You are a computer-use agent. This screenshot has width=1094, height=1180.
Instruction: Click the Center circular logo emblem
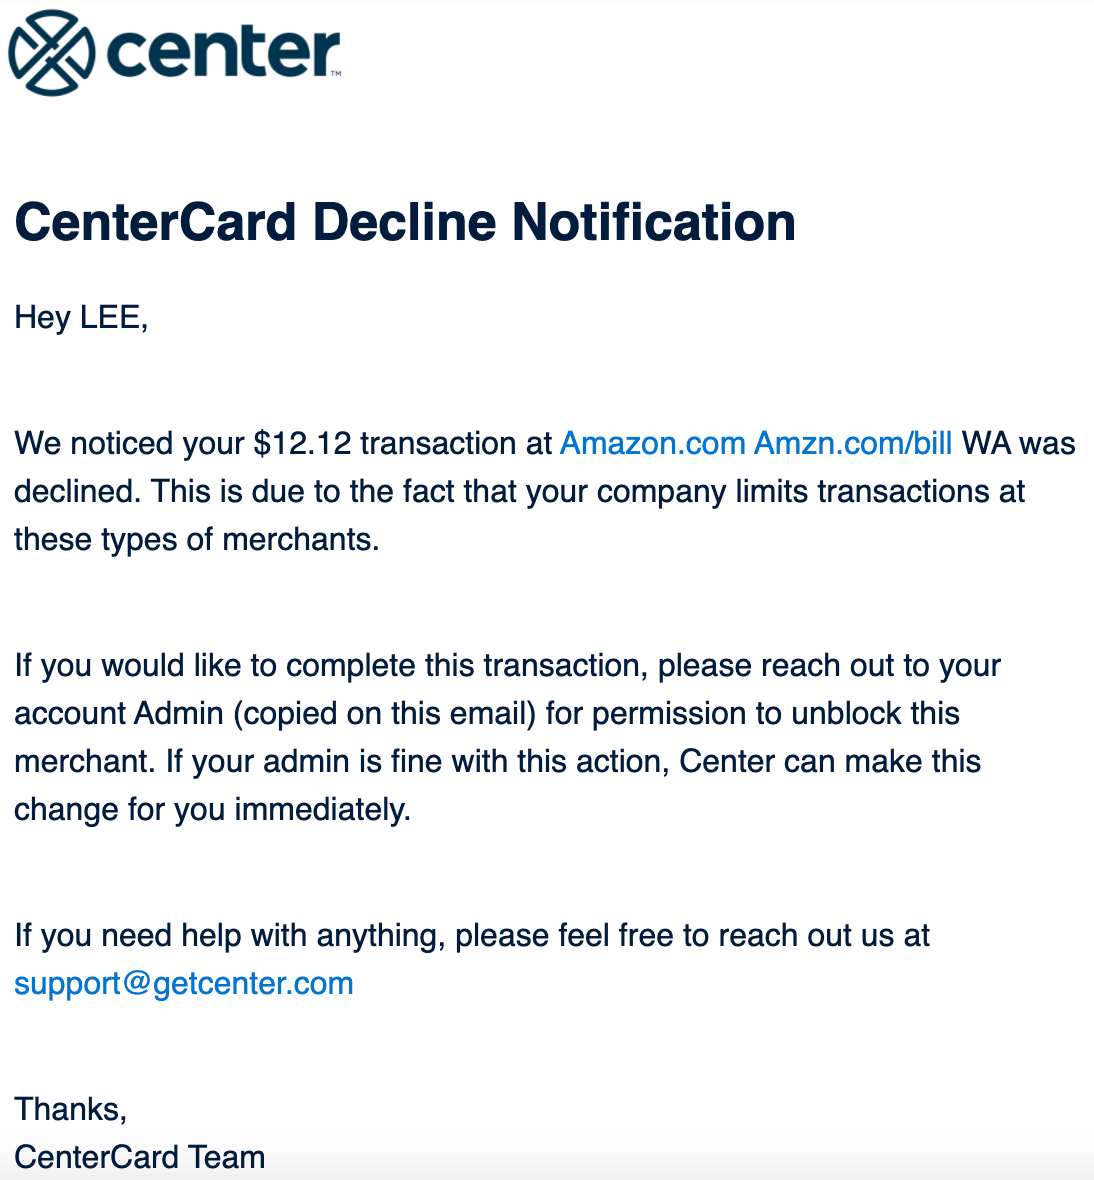52,52
